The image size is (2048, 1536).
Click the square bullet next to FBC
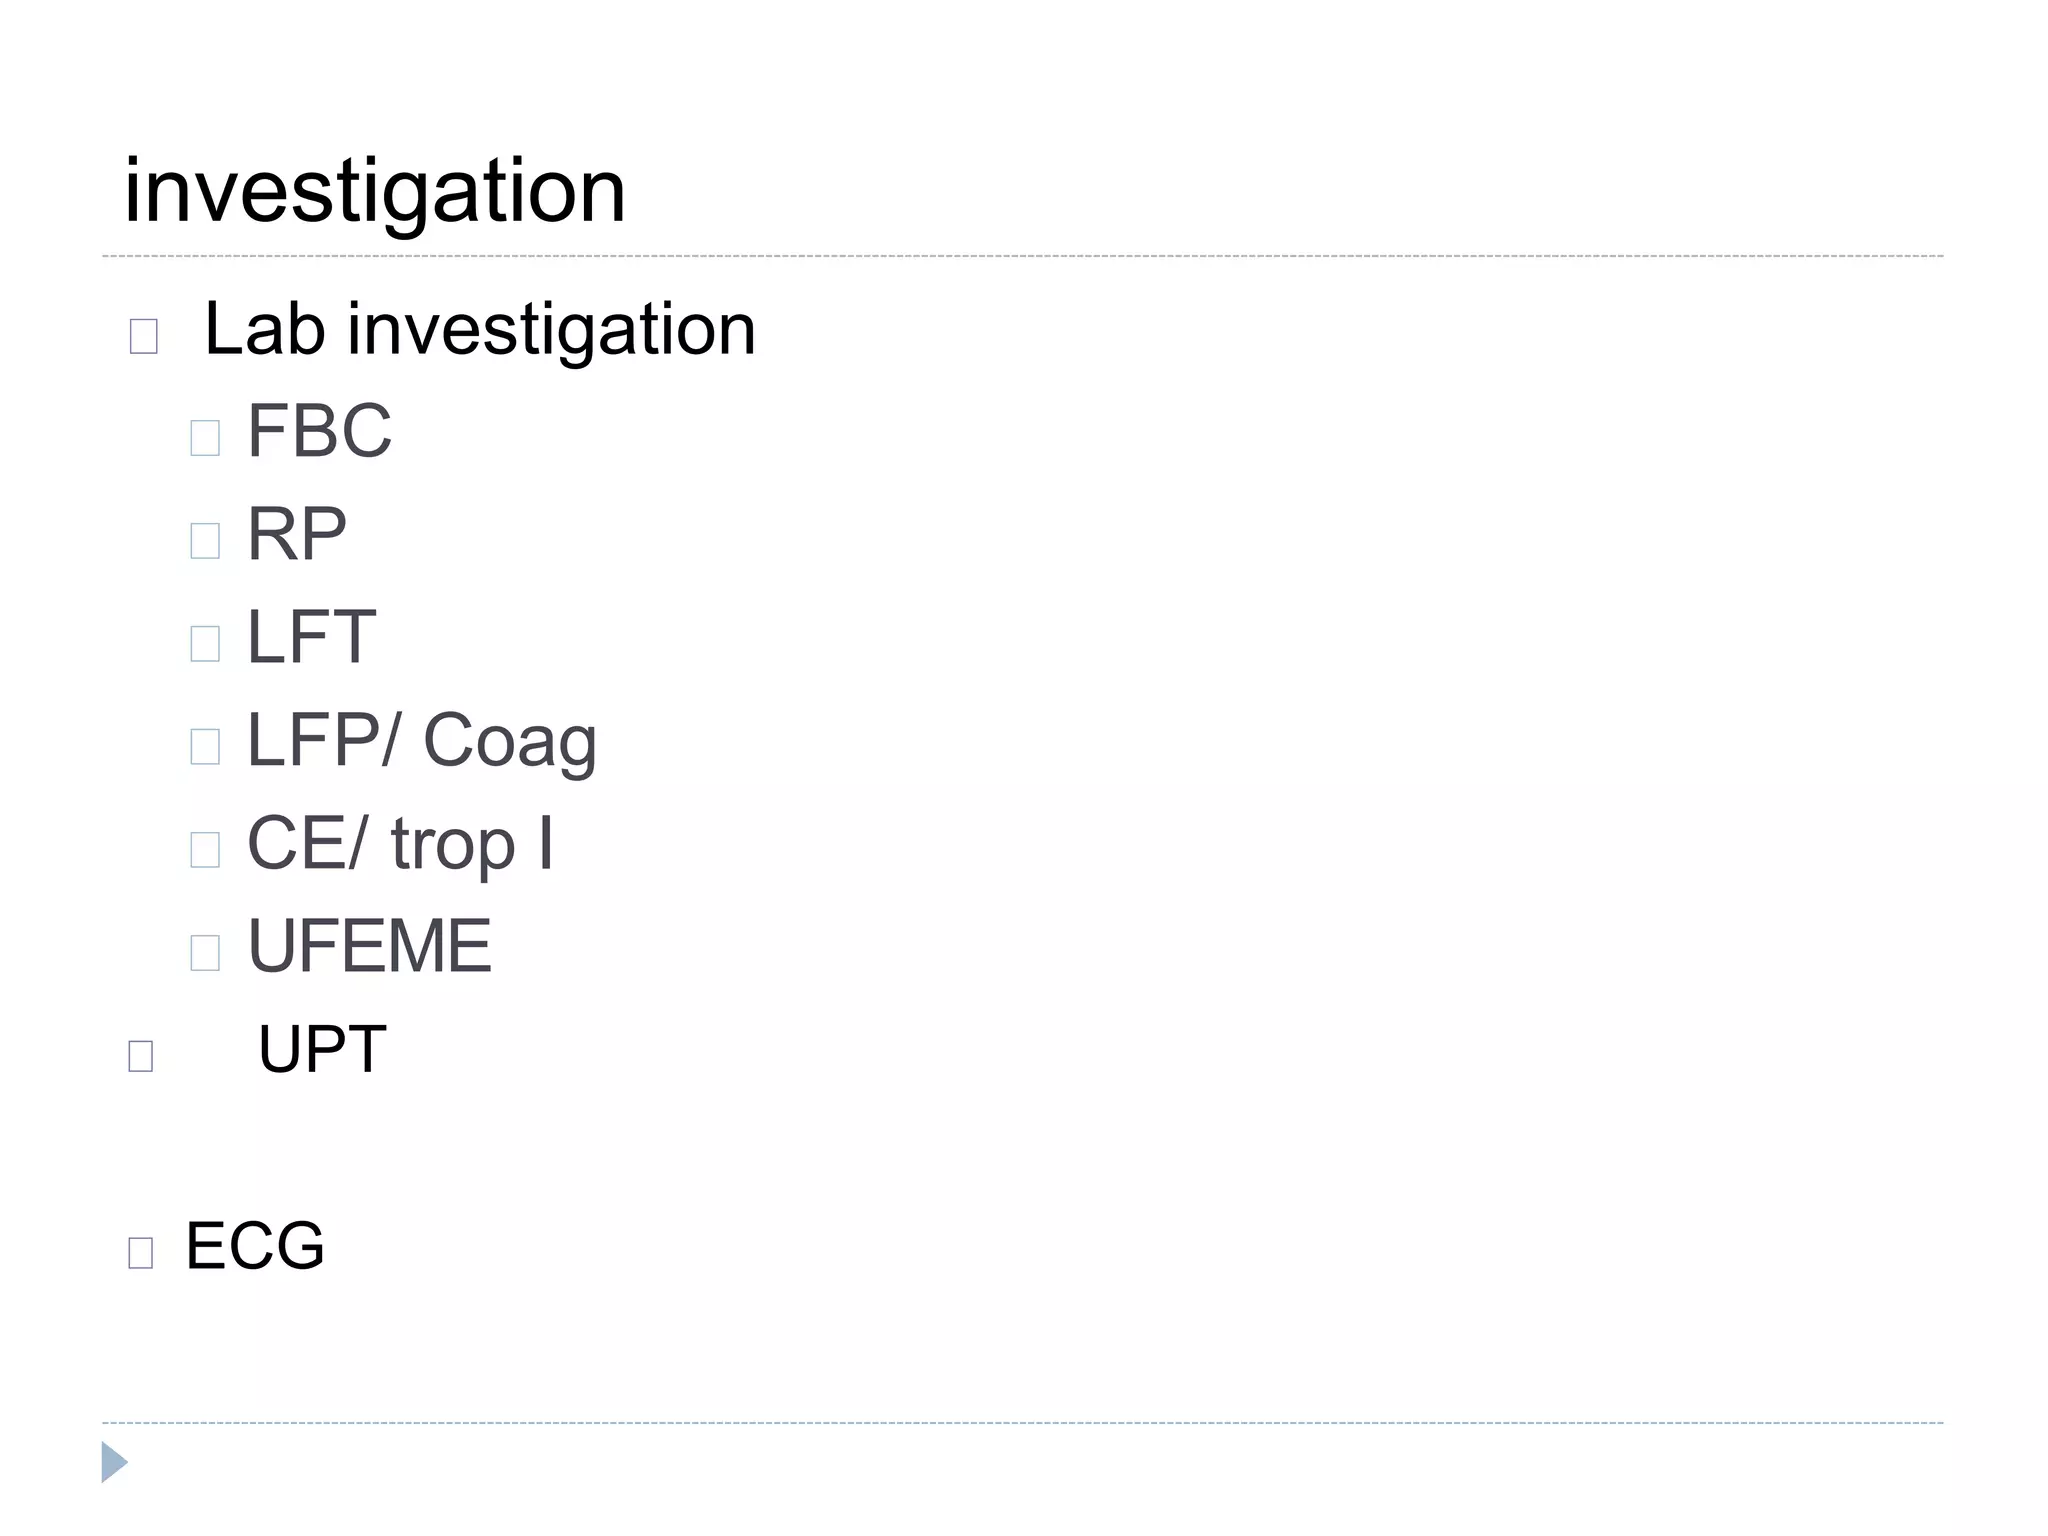(205, 438)
